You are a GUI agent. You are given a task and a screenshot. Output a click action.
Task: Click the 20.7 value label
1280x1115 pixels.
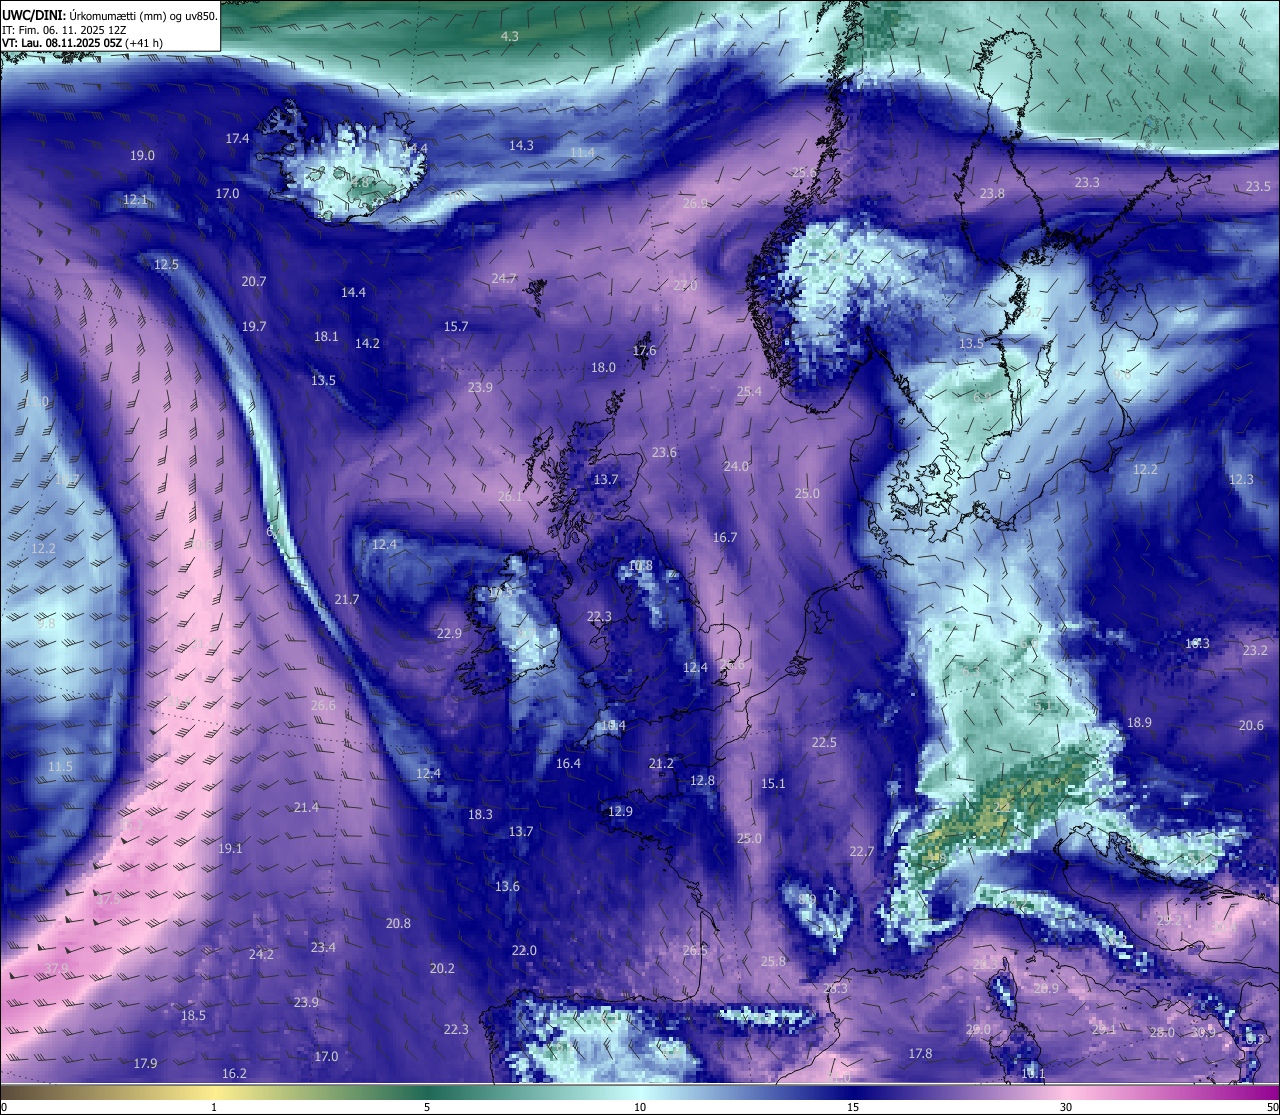tap(253, 282)
